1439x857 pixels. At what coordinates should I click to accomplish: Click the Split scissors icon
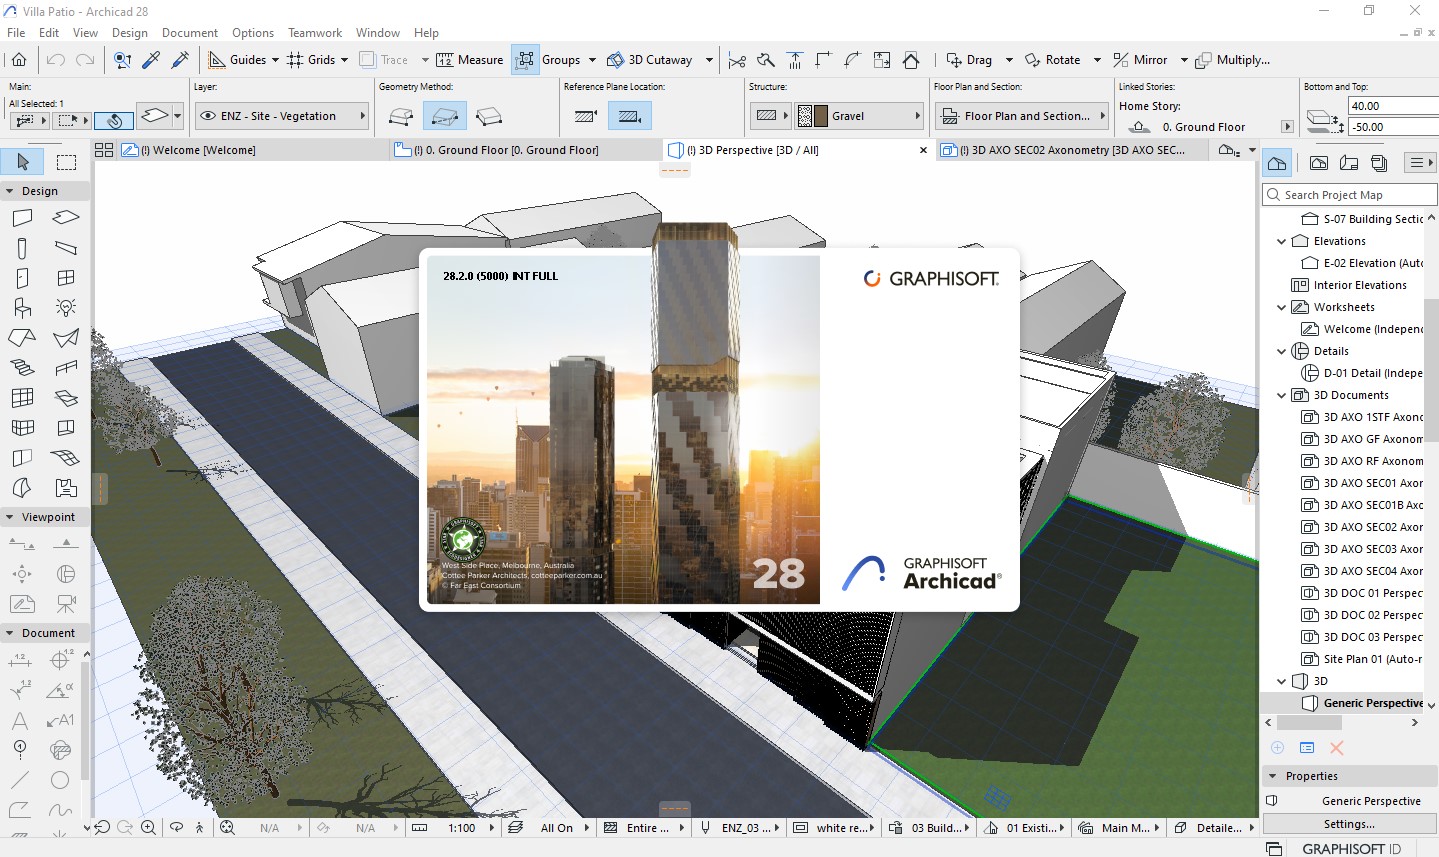tap(737, 60)
